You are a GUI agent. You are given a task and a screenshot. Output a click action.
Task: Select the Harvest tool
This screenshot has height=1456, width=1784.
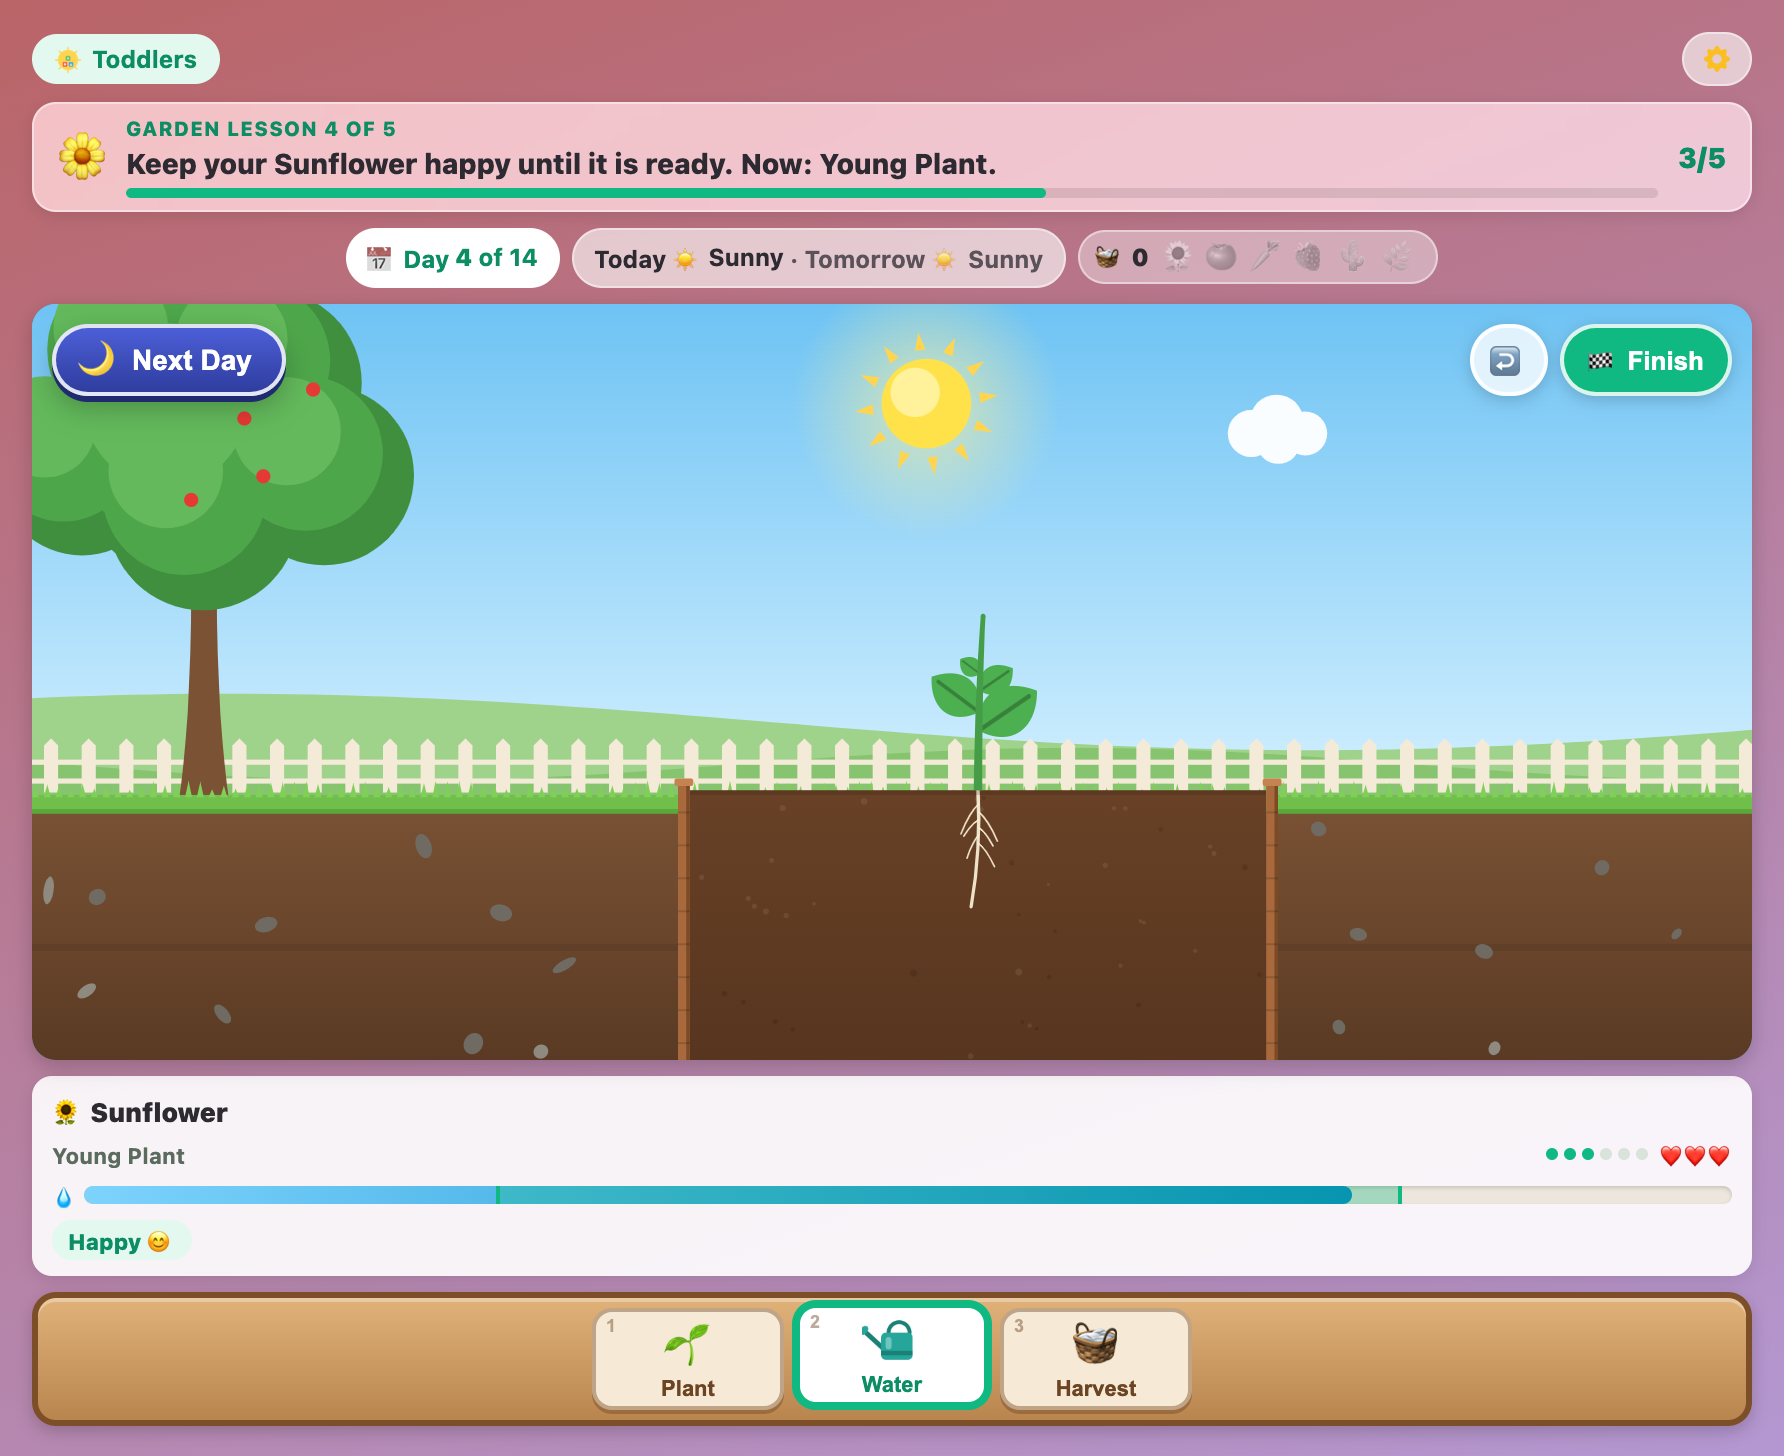[1096, 1359]
